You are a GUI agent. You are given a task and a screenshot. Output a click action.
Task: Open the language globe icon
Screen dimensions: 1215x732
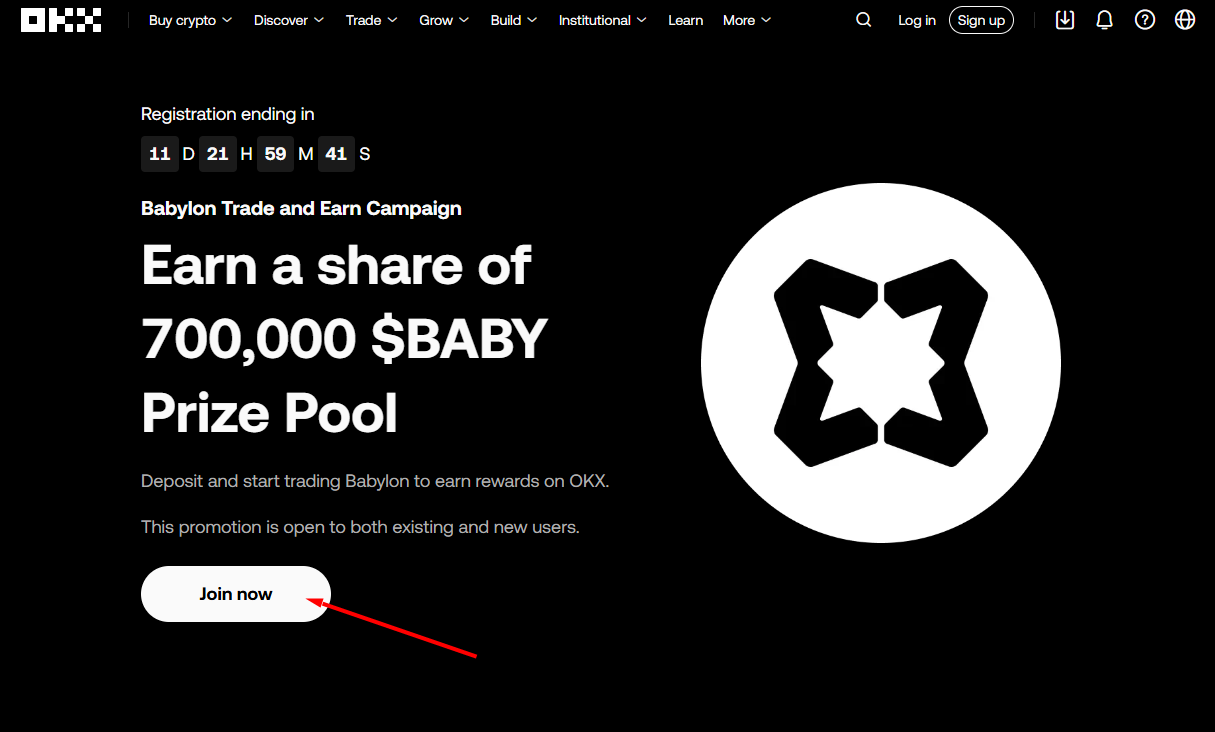click(1185, 20)
